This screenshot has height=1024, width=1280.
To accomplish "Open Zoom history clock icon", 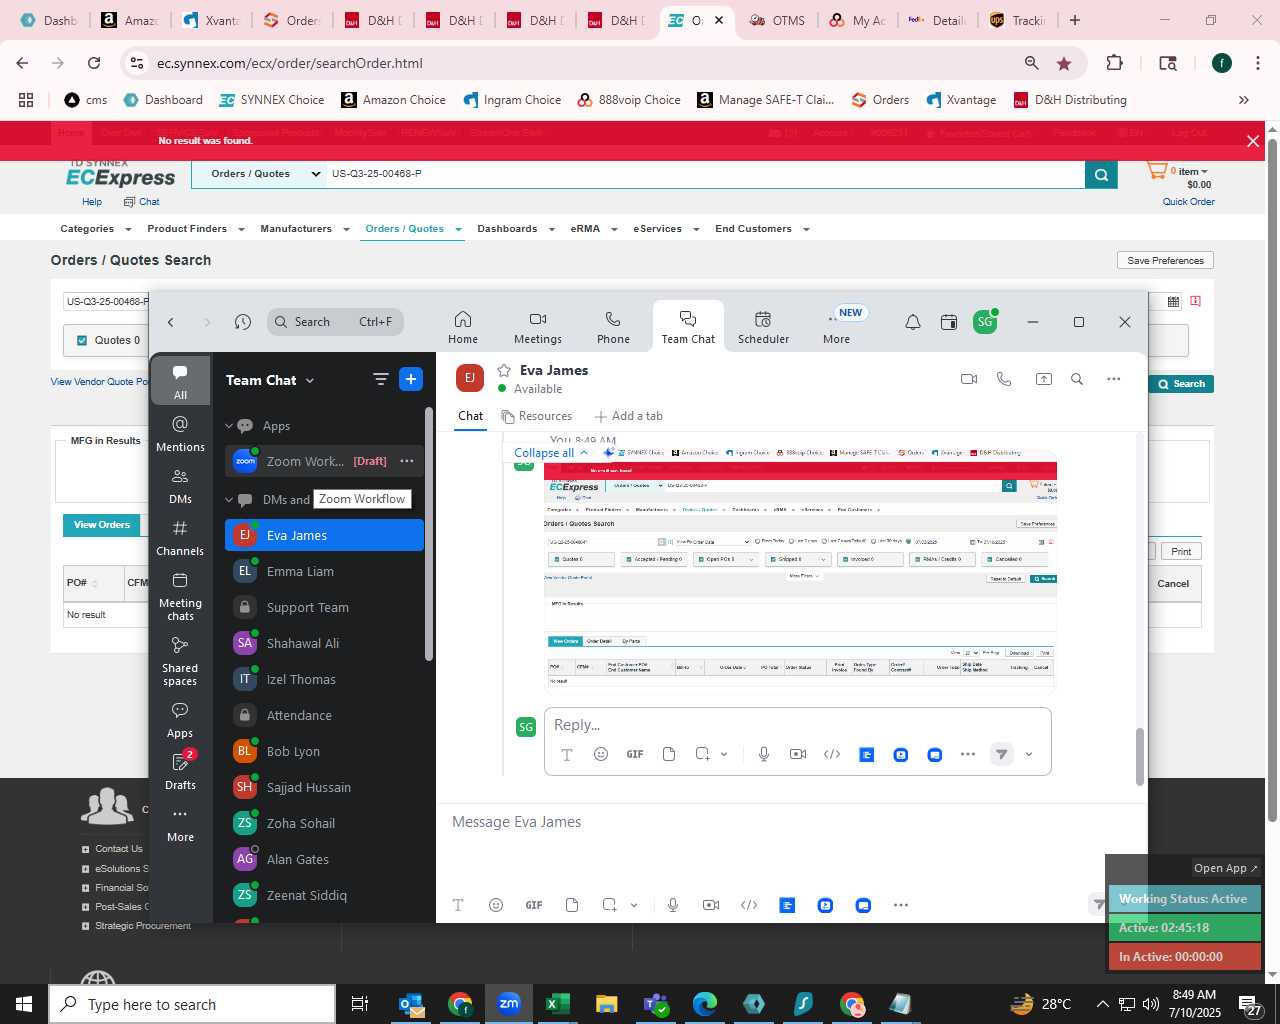I will click(x=243, y=322).
